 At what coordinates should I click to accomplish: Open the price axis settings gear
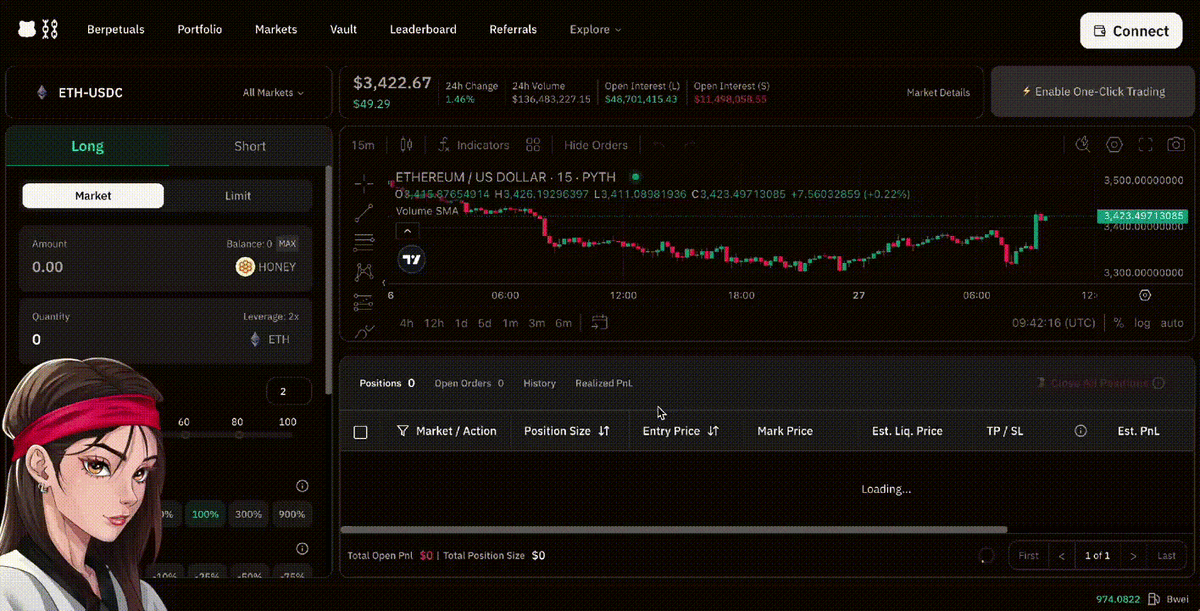[x=1145, y=295]
